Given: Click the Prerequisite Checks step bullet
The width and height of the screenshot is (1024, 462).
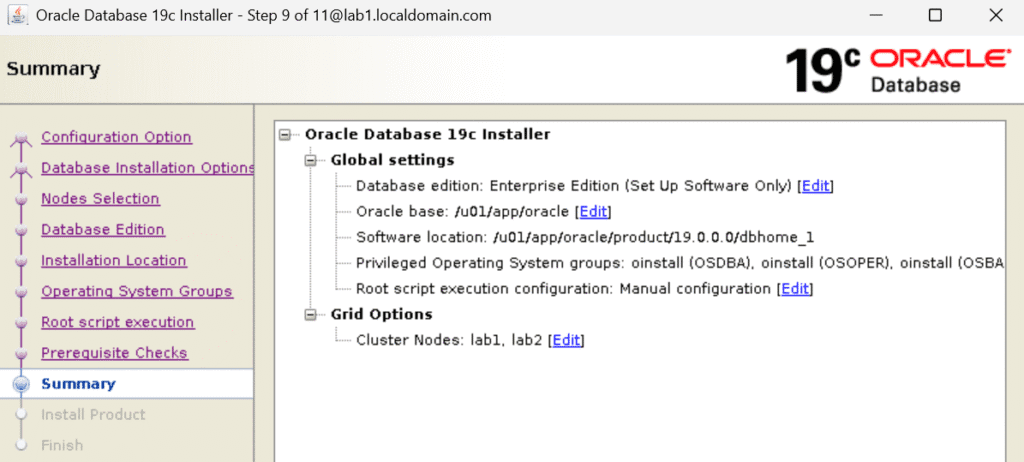Looking at the screenshot, I should (x=22, y=354).
